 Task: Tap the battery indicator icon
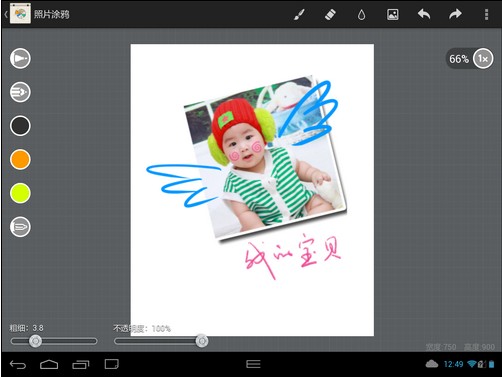492,364
